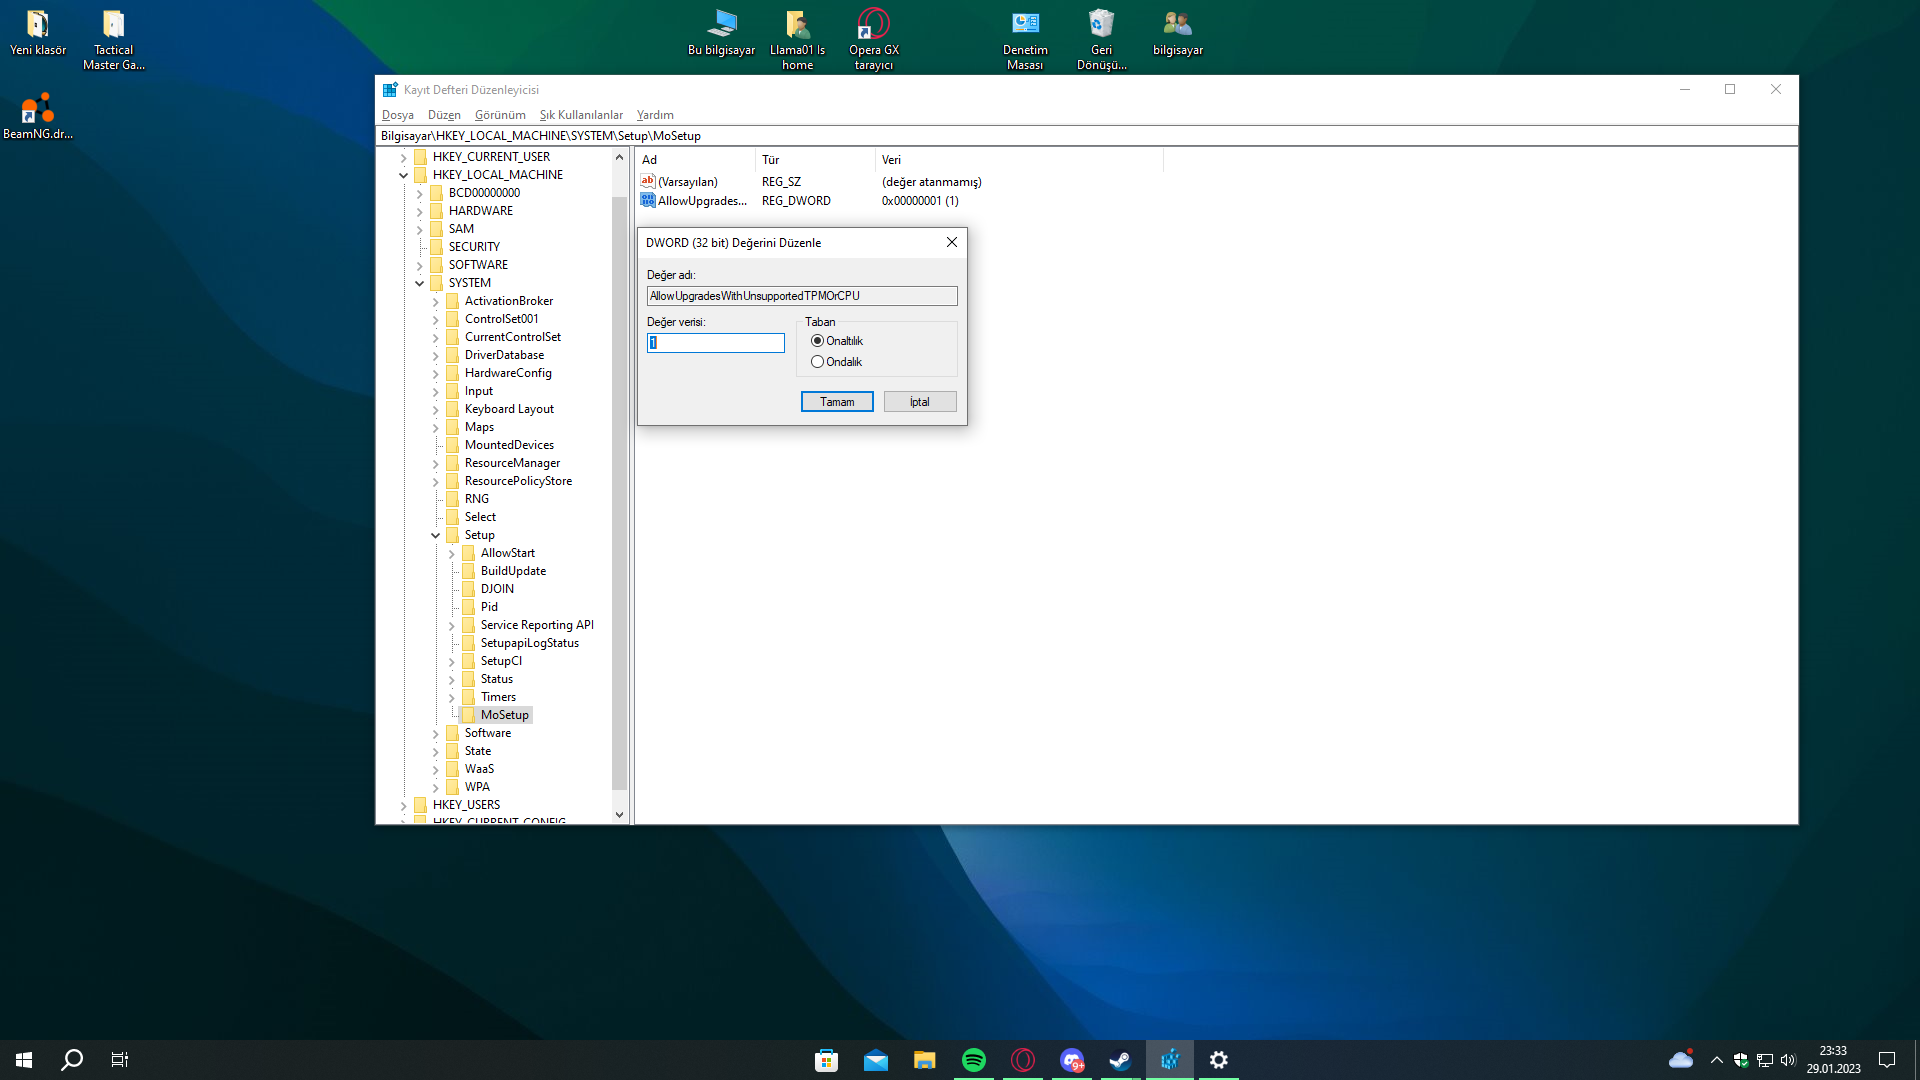Collapse the HKEY_LOCAL_MACHINE tree node
The image size is (1920, 1080).
pos(404,175)
